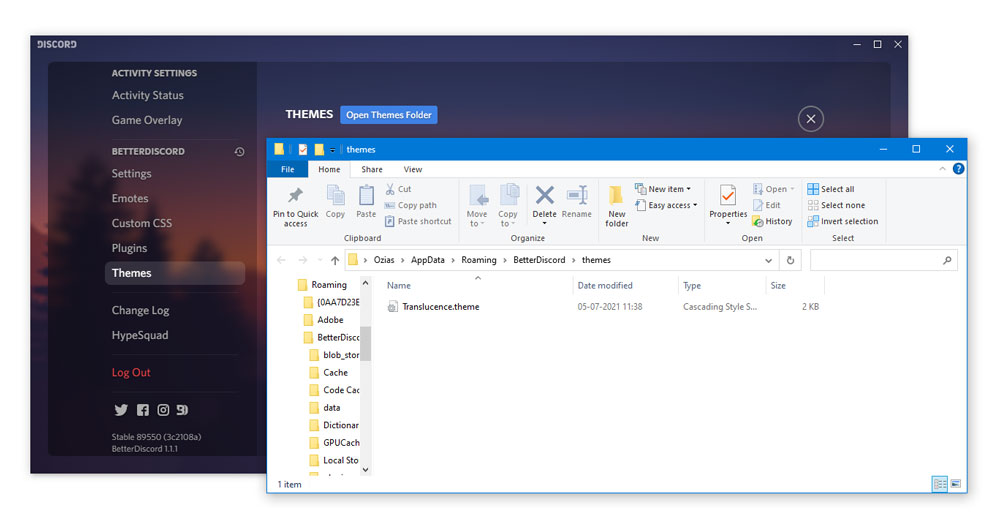Open Change Log in Discord sidebar

click(x=140, y=310)
